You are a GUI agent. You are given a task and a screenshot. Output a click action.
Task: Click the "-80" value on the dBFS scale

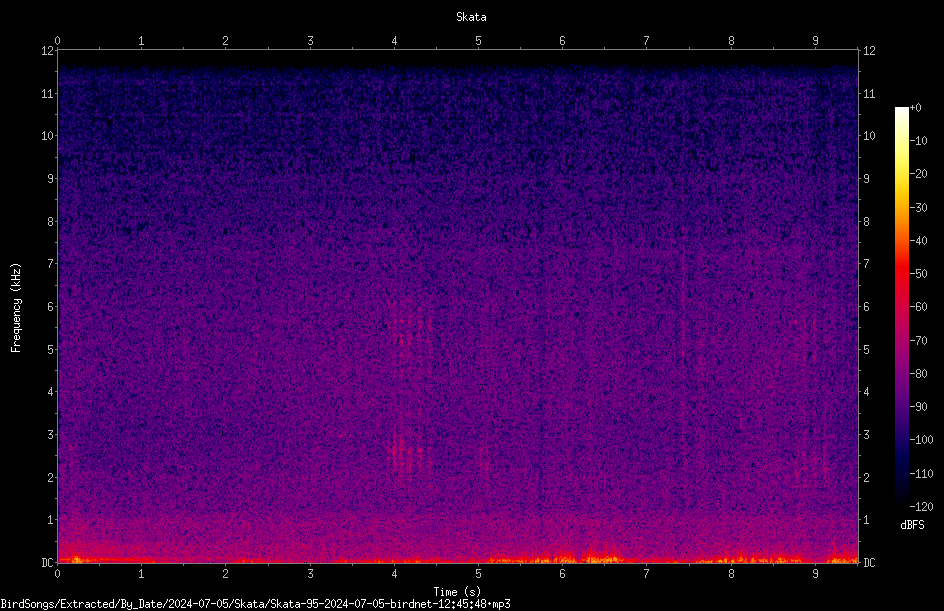[918, 374]
